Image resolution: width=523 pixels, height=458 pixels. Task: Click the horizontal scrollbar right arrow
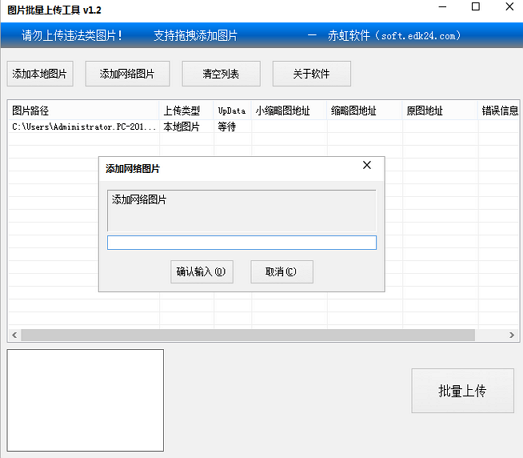512,335
